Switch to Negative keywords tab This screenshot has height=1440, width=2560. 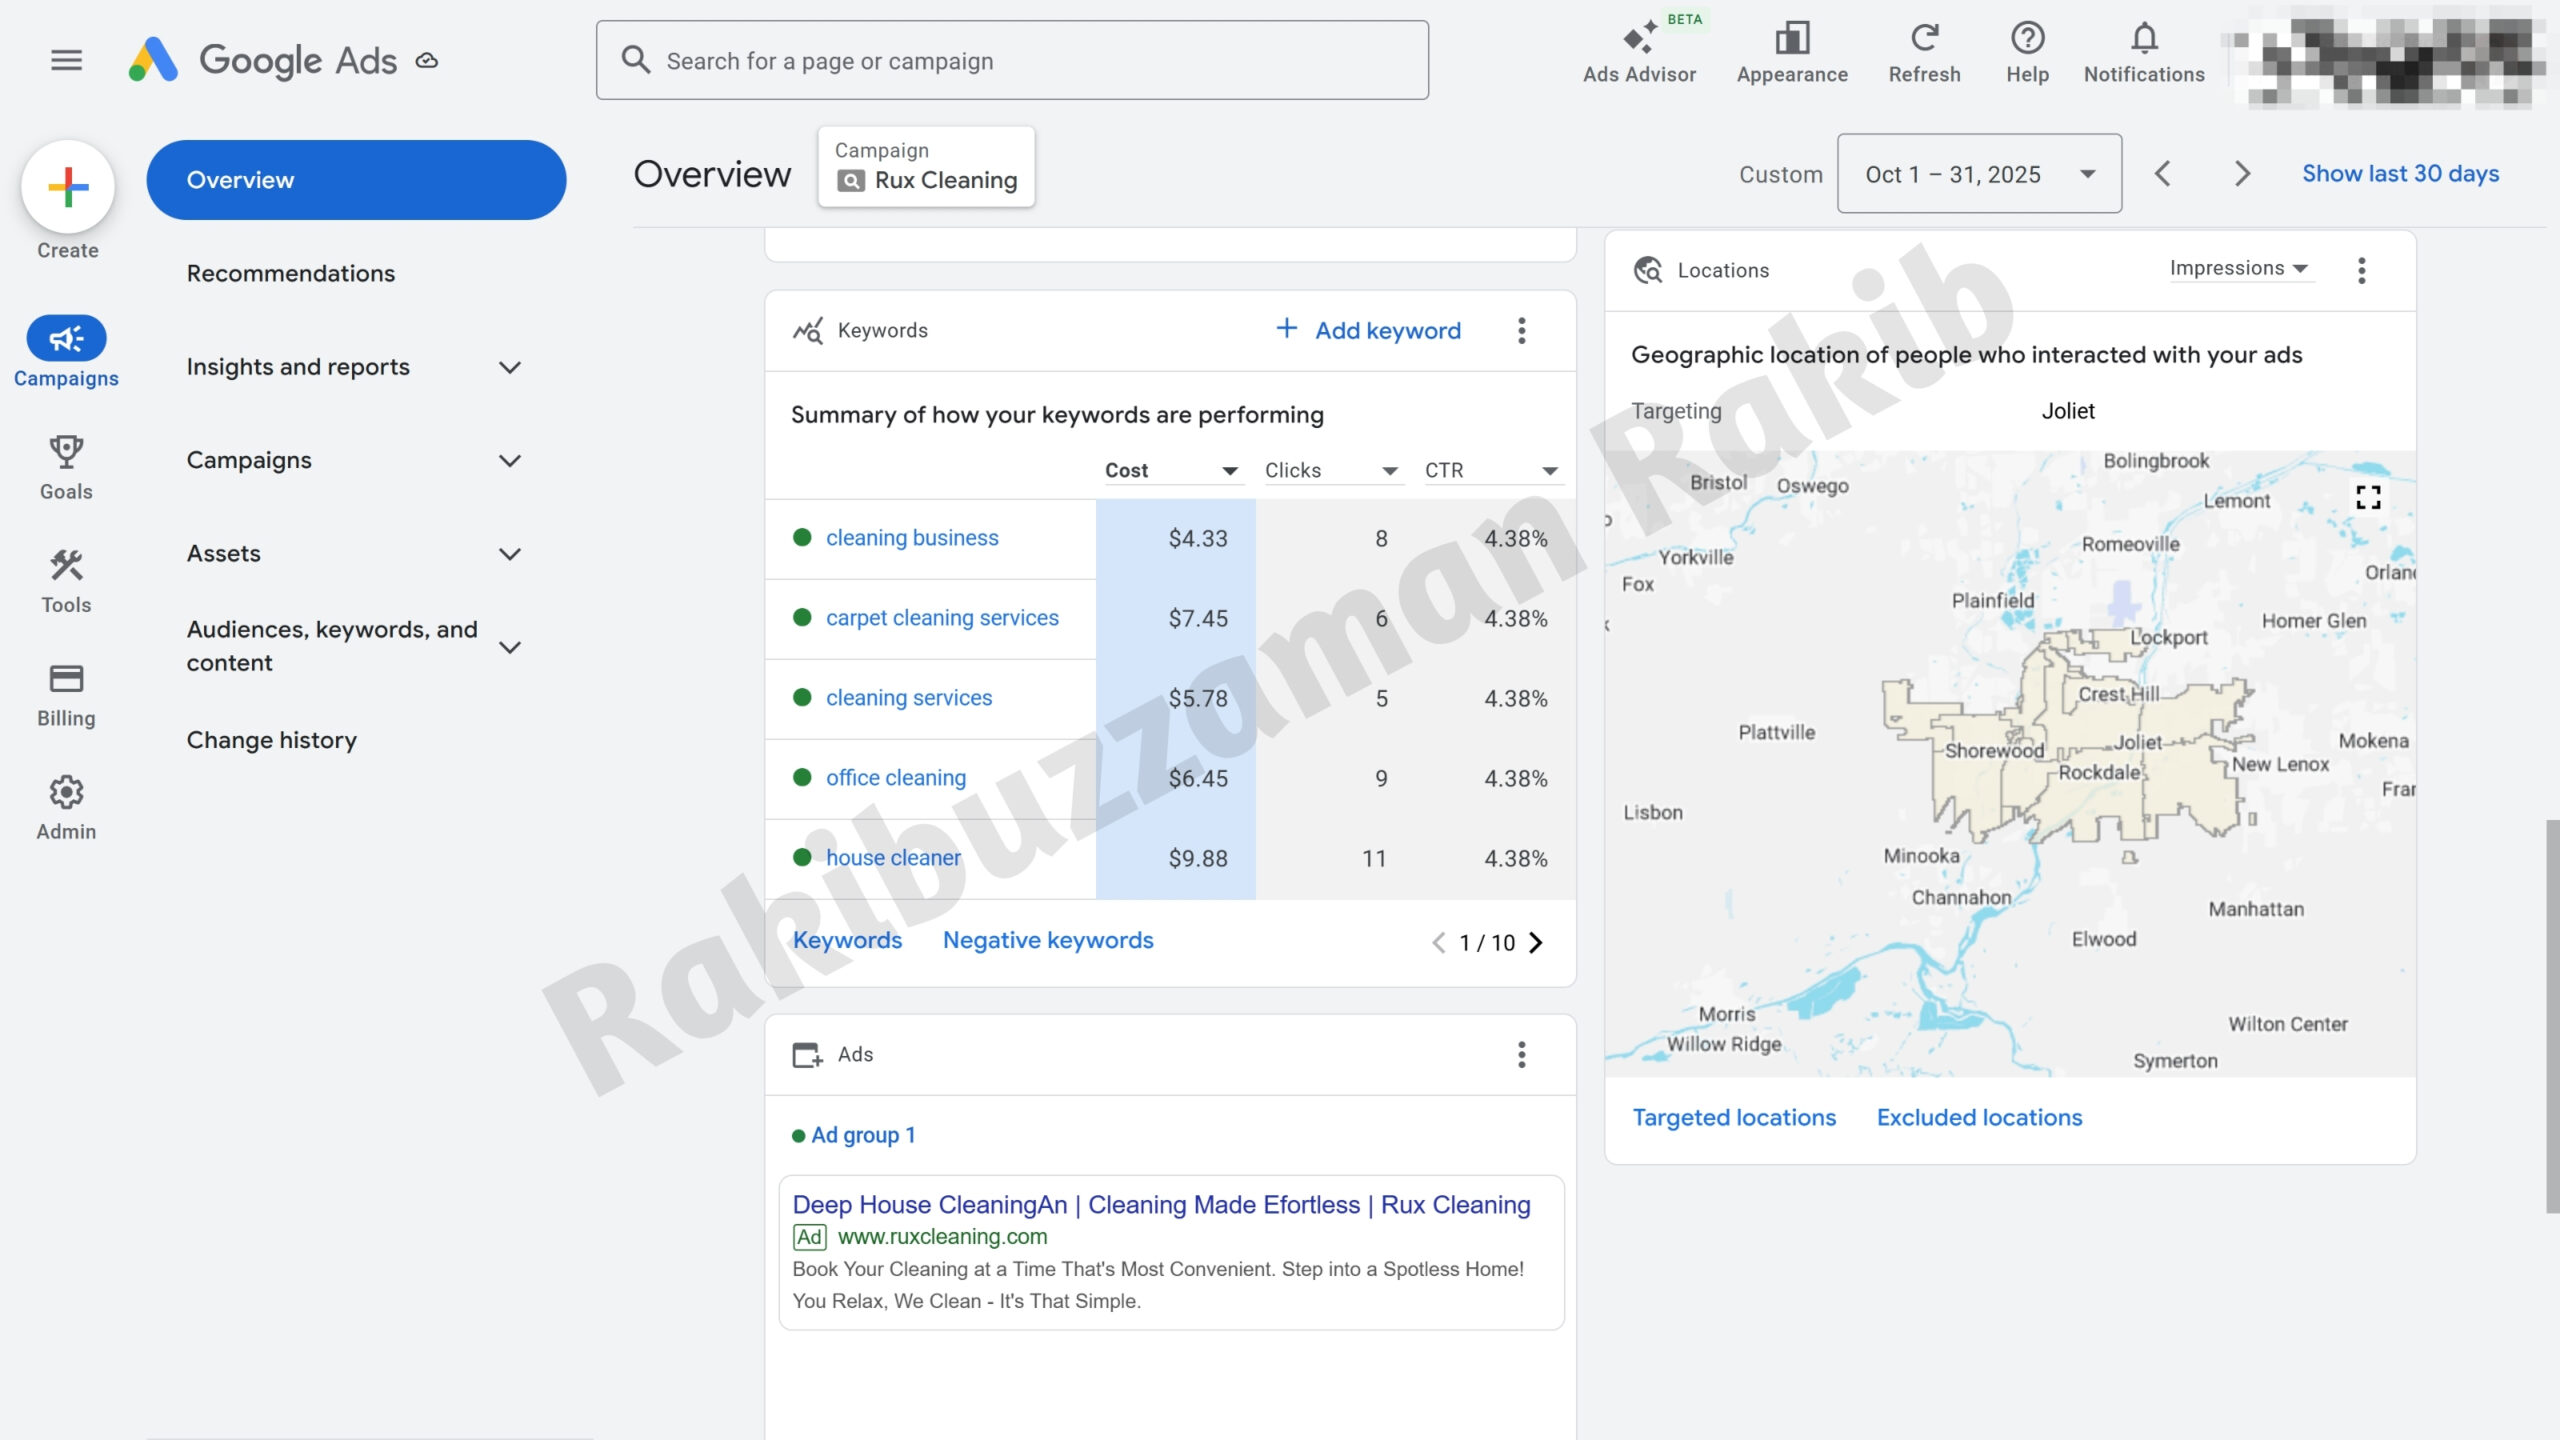(x=1047, y=940)
